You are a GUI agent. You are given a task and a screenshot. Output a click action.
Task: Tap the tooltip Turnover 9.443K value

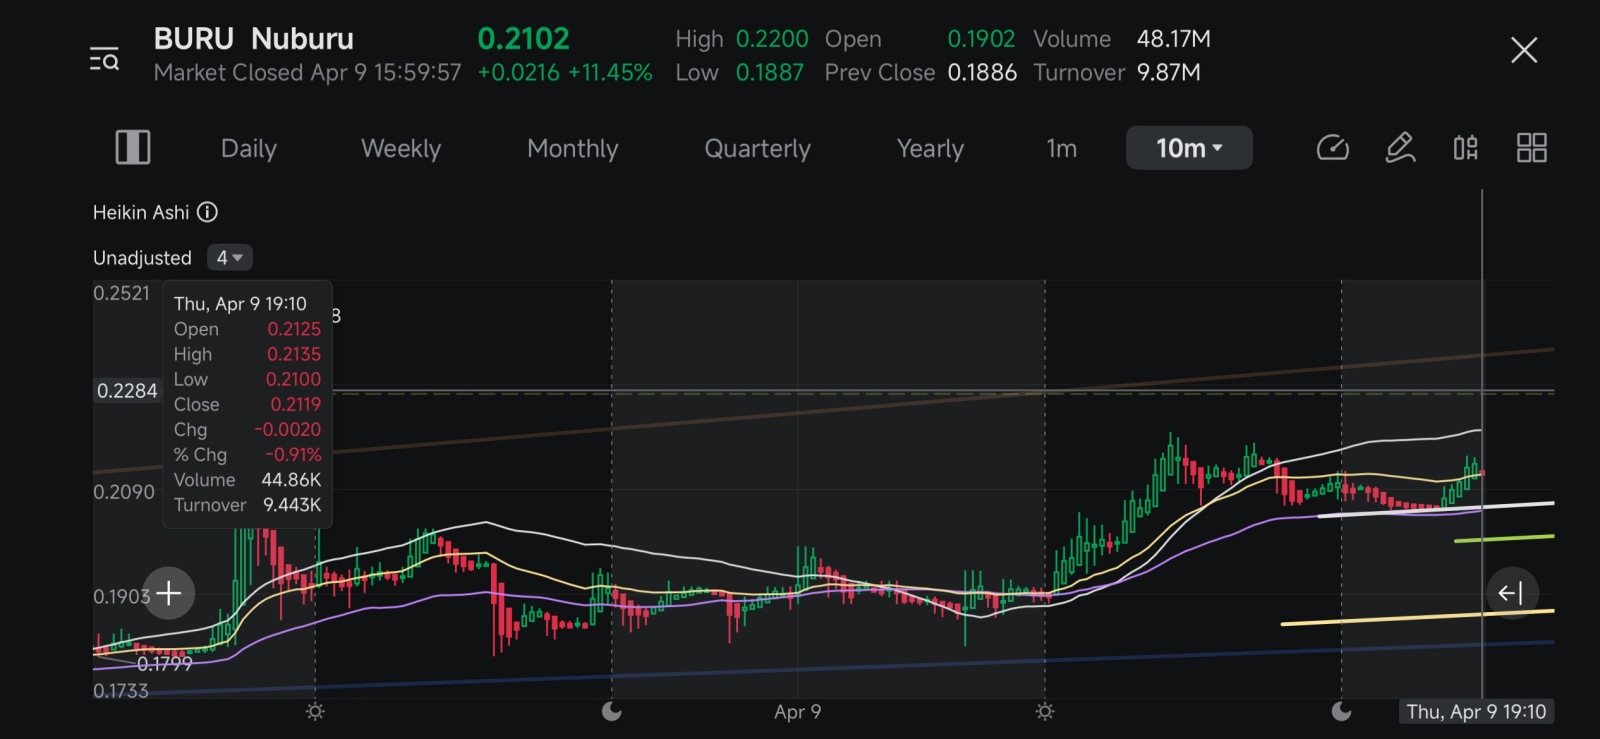[x=292, y=505]
